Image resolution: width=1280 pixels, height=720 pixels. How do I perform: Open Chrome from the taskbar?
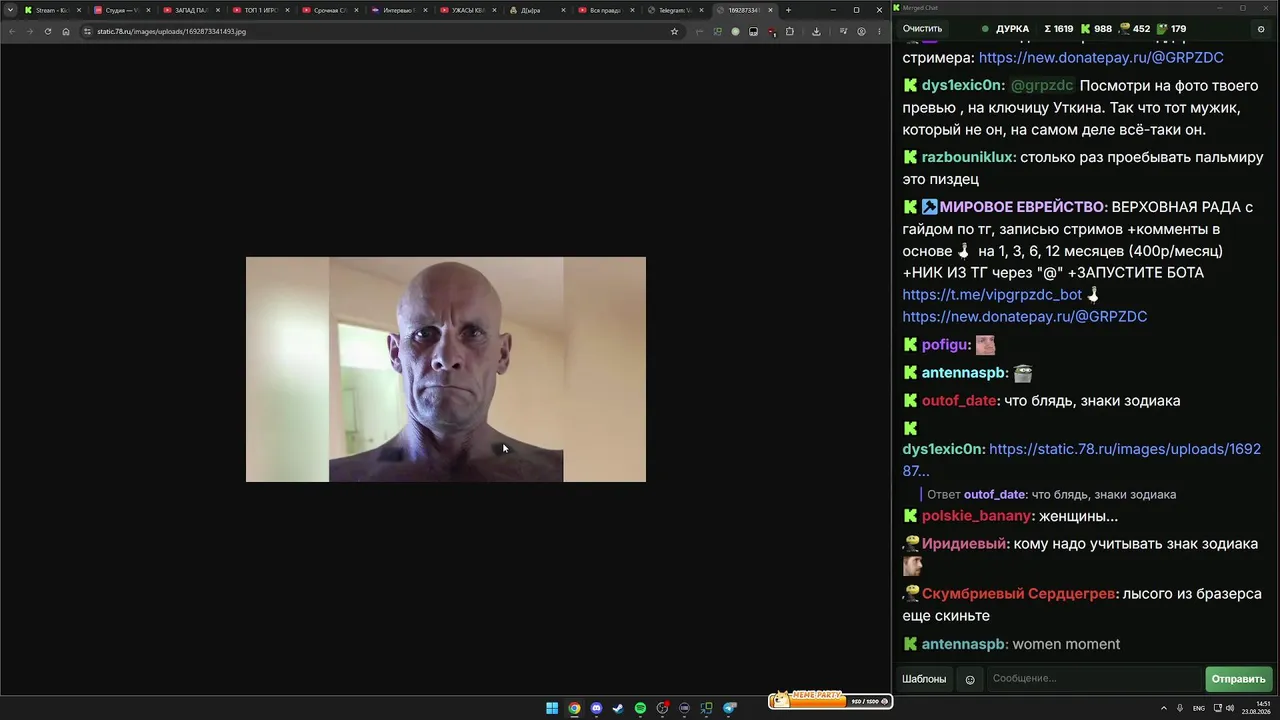574,708
